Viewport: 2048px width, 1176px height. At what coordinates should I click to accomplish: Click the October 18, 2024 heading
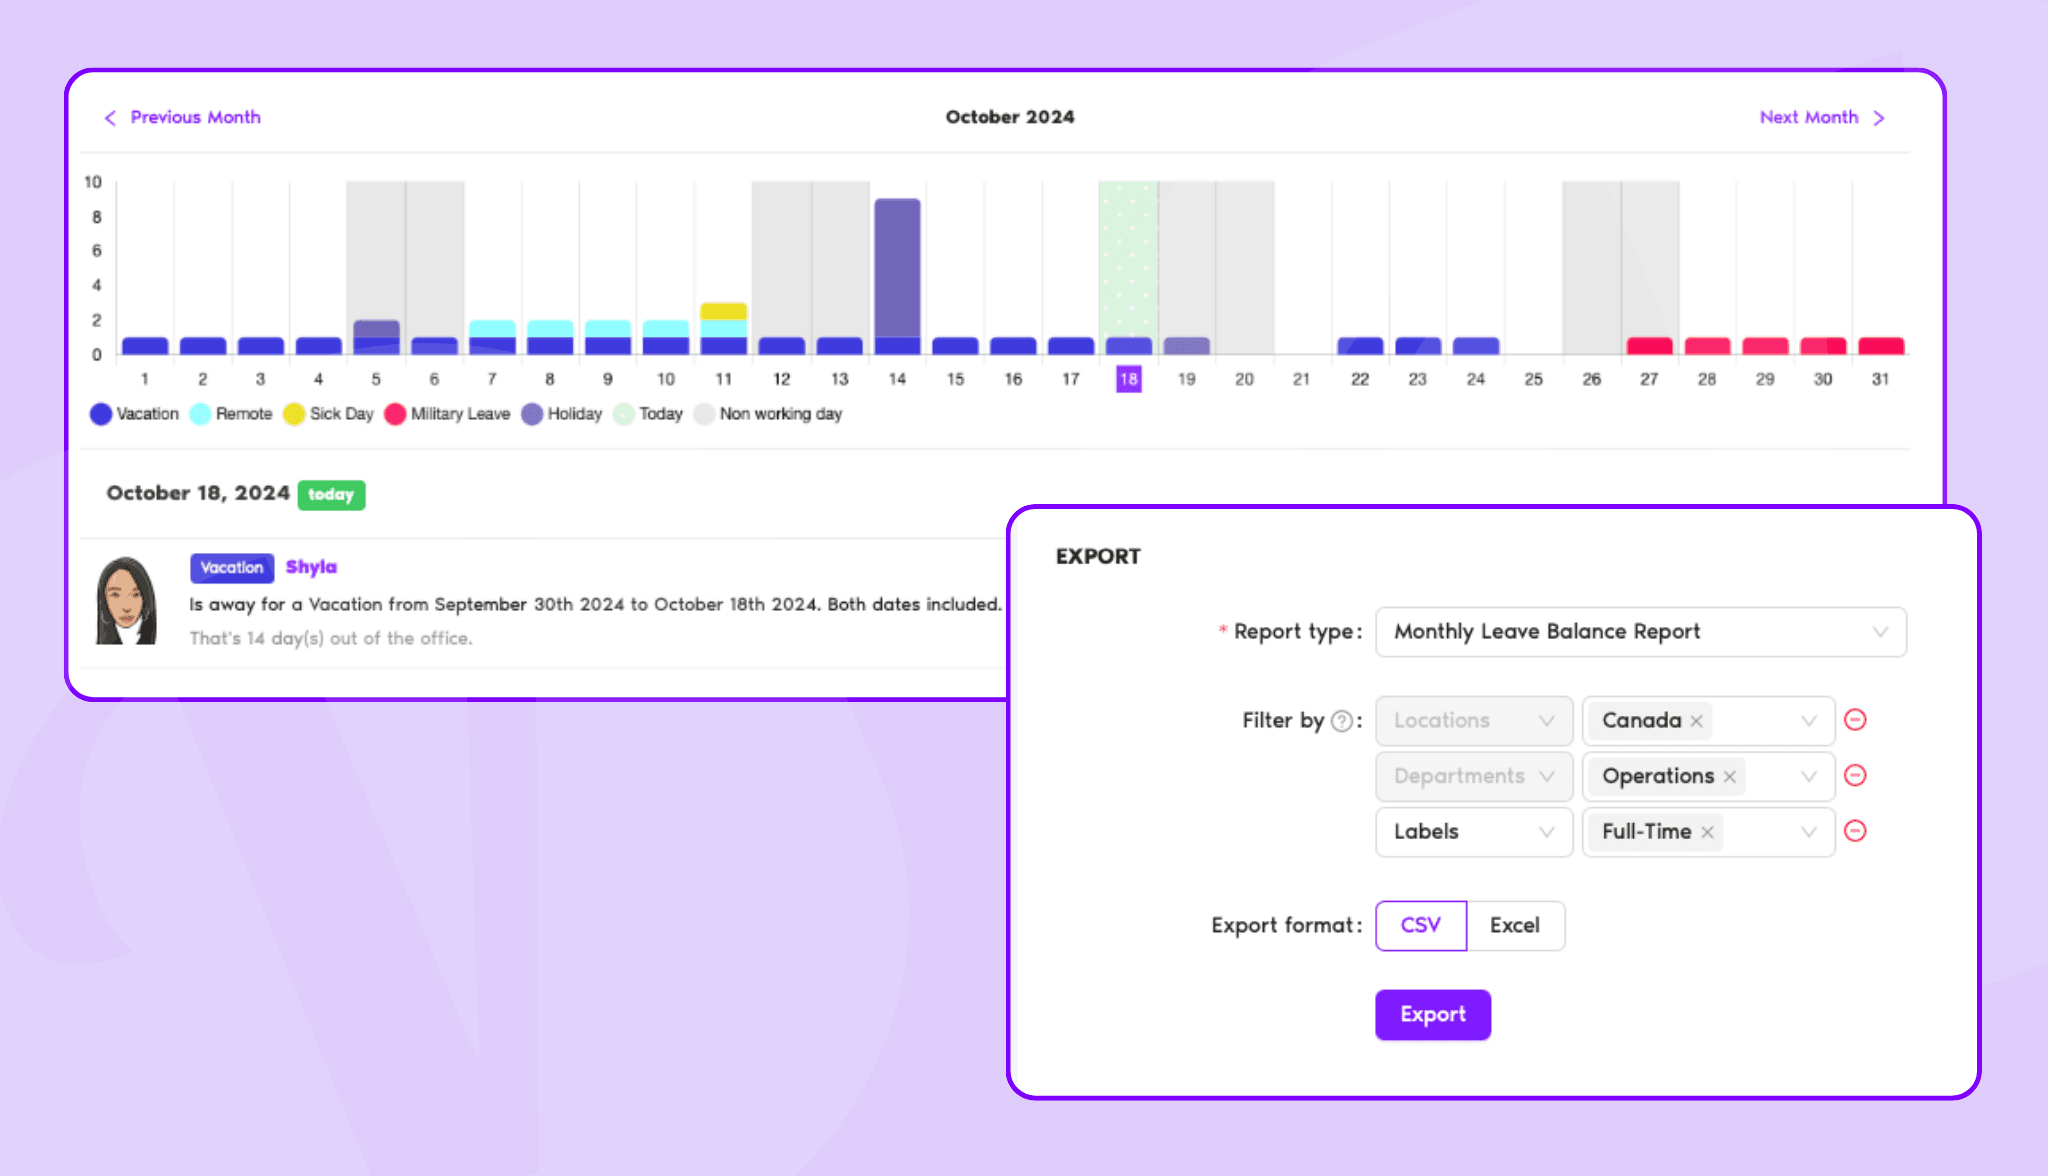pos(198,493)
